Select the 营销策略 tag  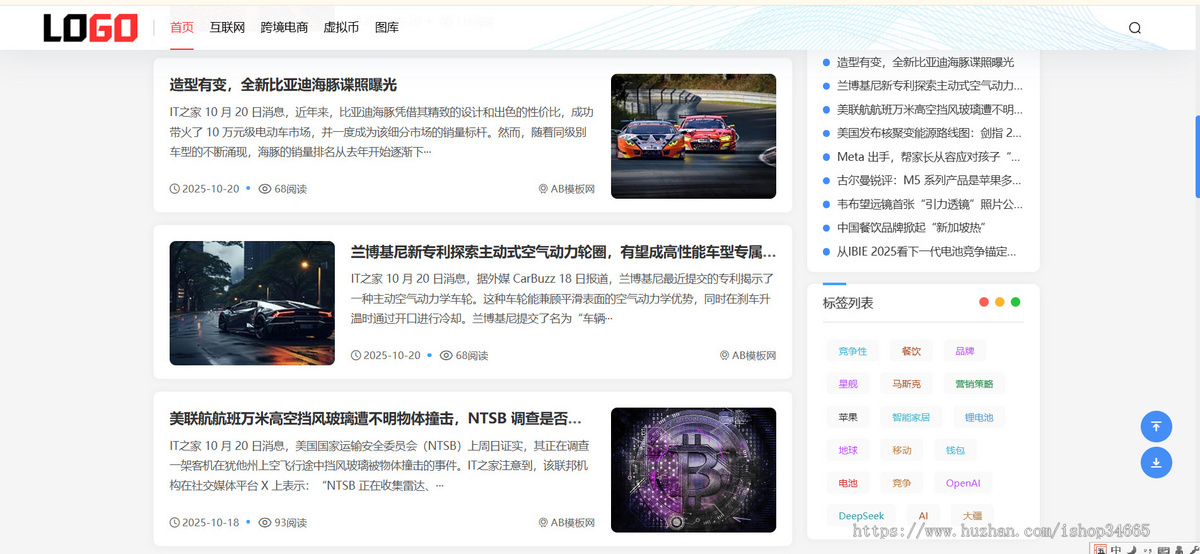974,384
